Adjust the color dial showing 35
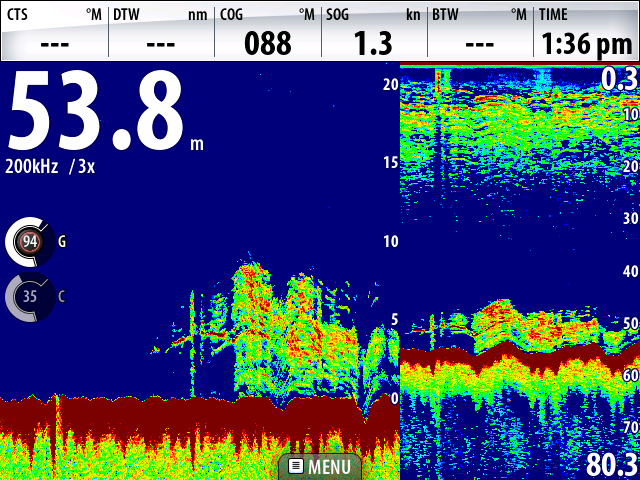 pyautogui.click(x=29, y=296)
